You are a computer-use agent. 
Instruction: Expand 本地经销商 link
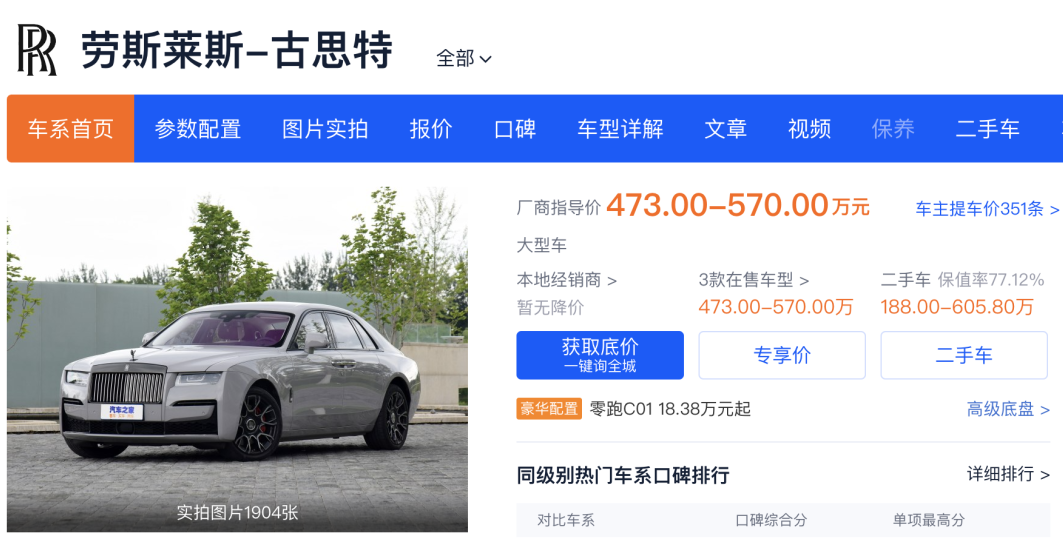point(567,280)
